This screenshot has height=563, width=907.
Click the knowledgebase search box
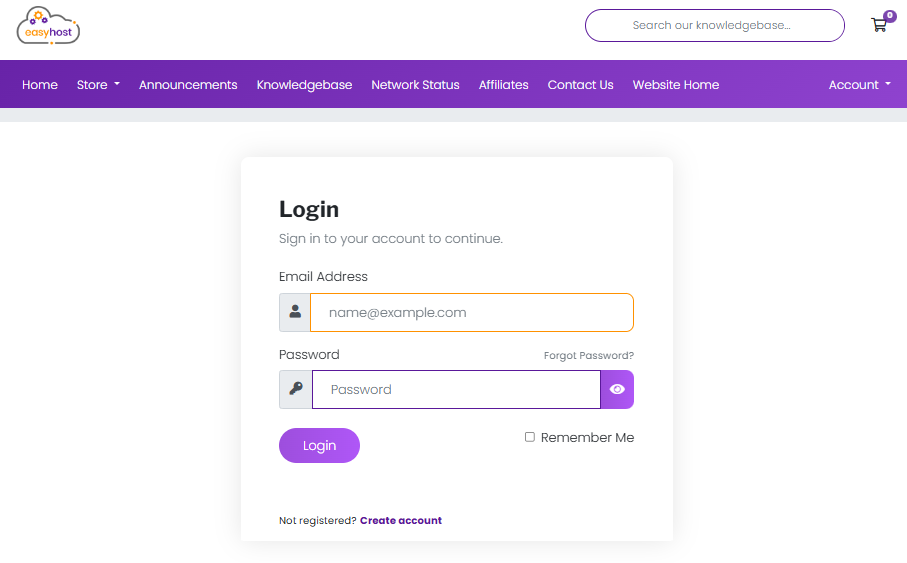(x=714, y=25)
